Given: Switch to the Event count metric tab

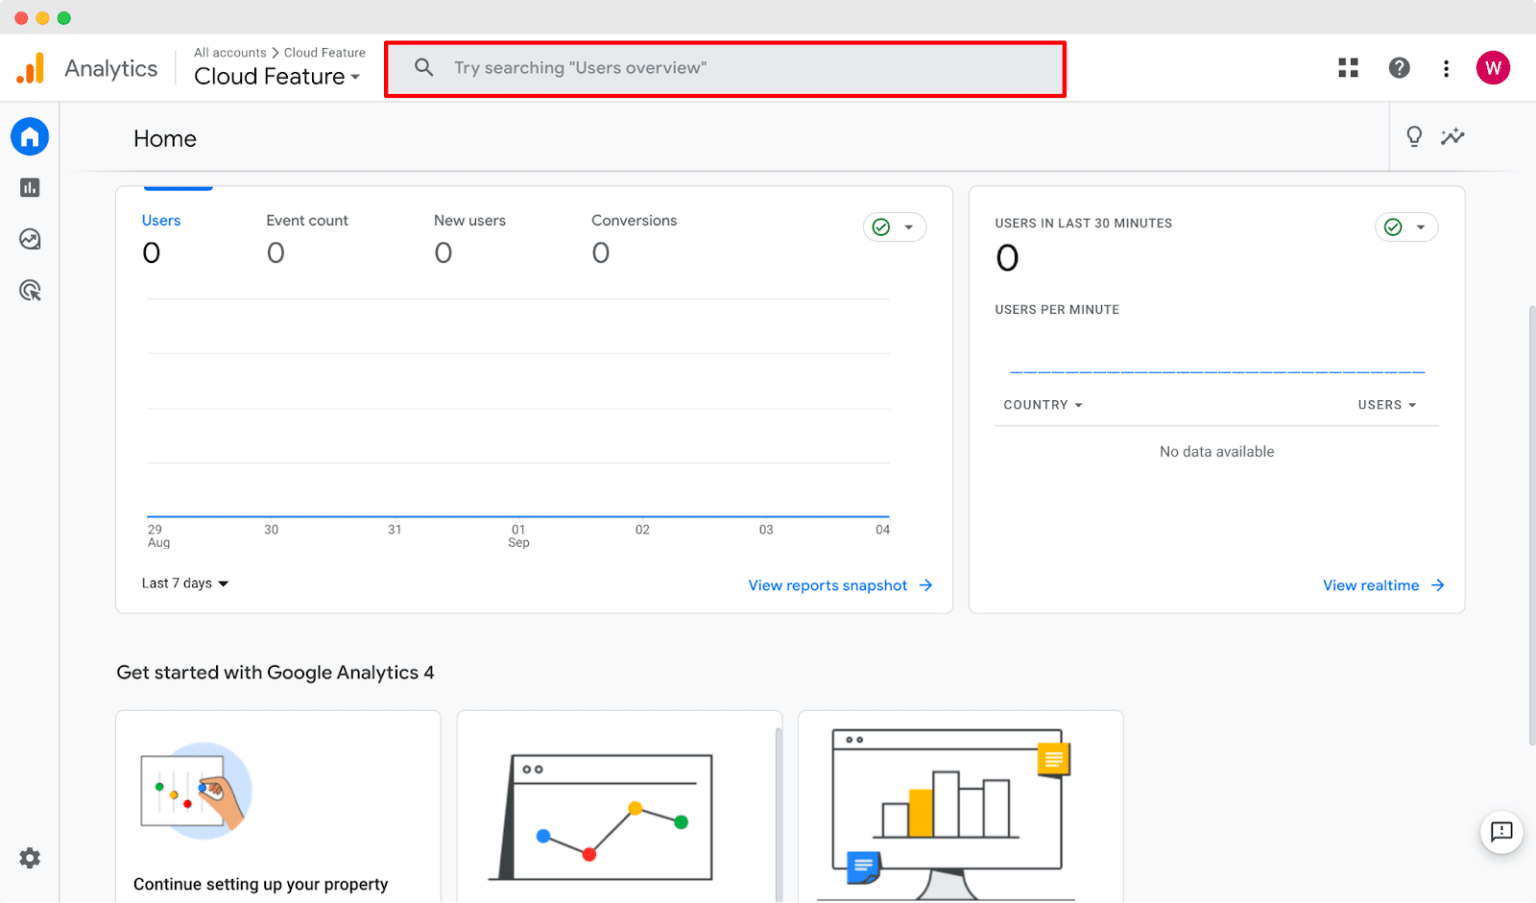Looking at the screenshot, I should pyautogui.click(x=307, y=220).
